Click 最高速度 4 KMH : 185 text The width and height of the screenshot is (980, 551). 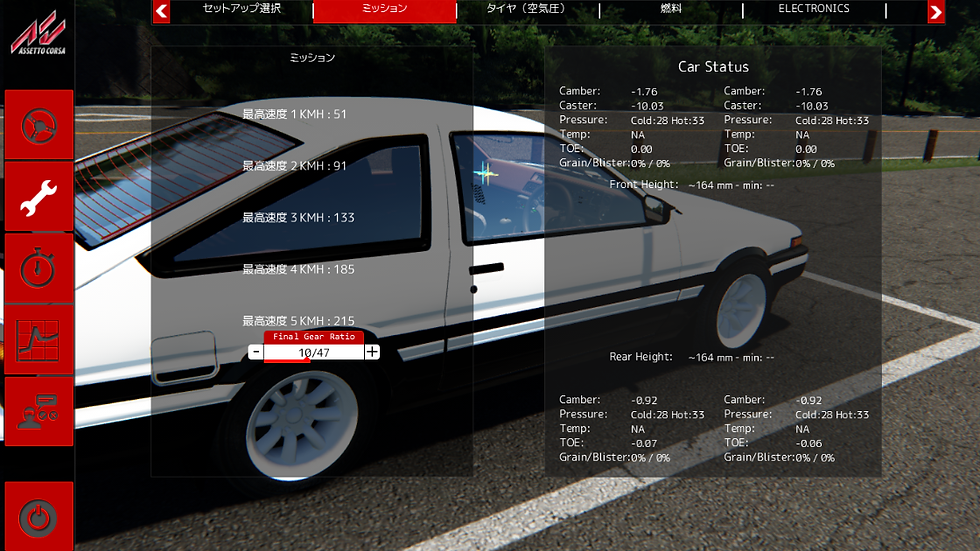[298, 270]
